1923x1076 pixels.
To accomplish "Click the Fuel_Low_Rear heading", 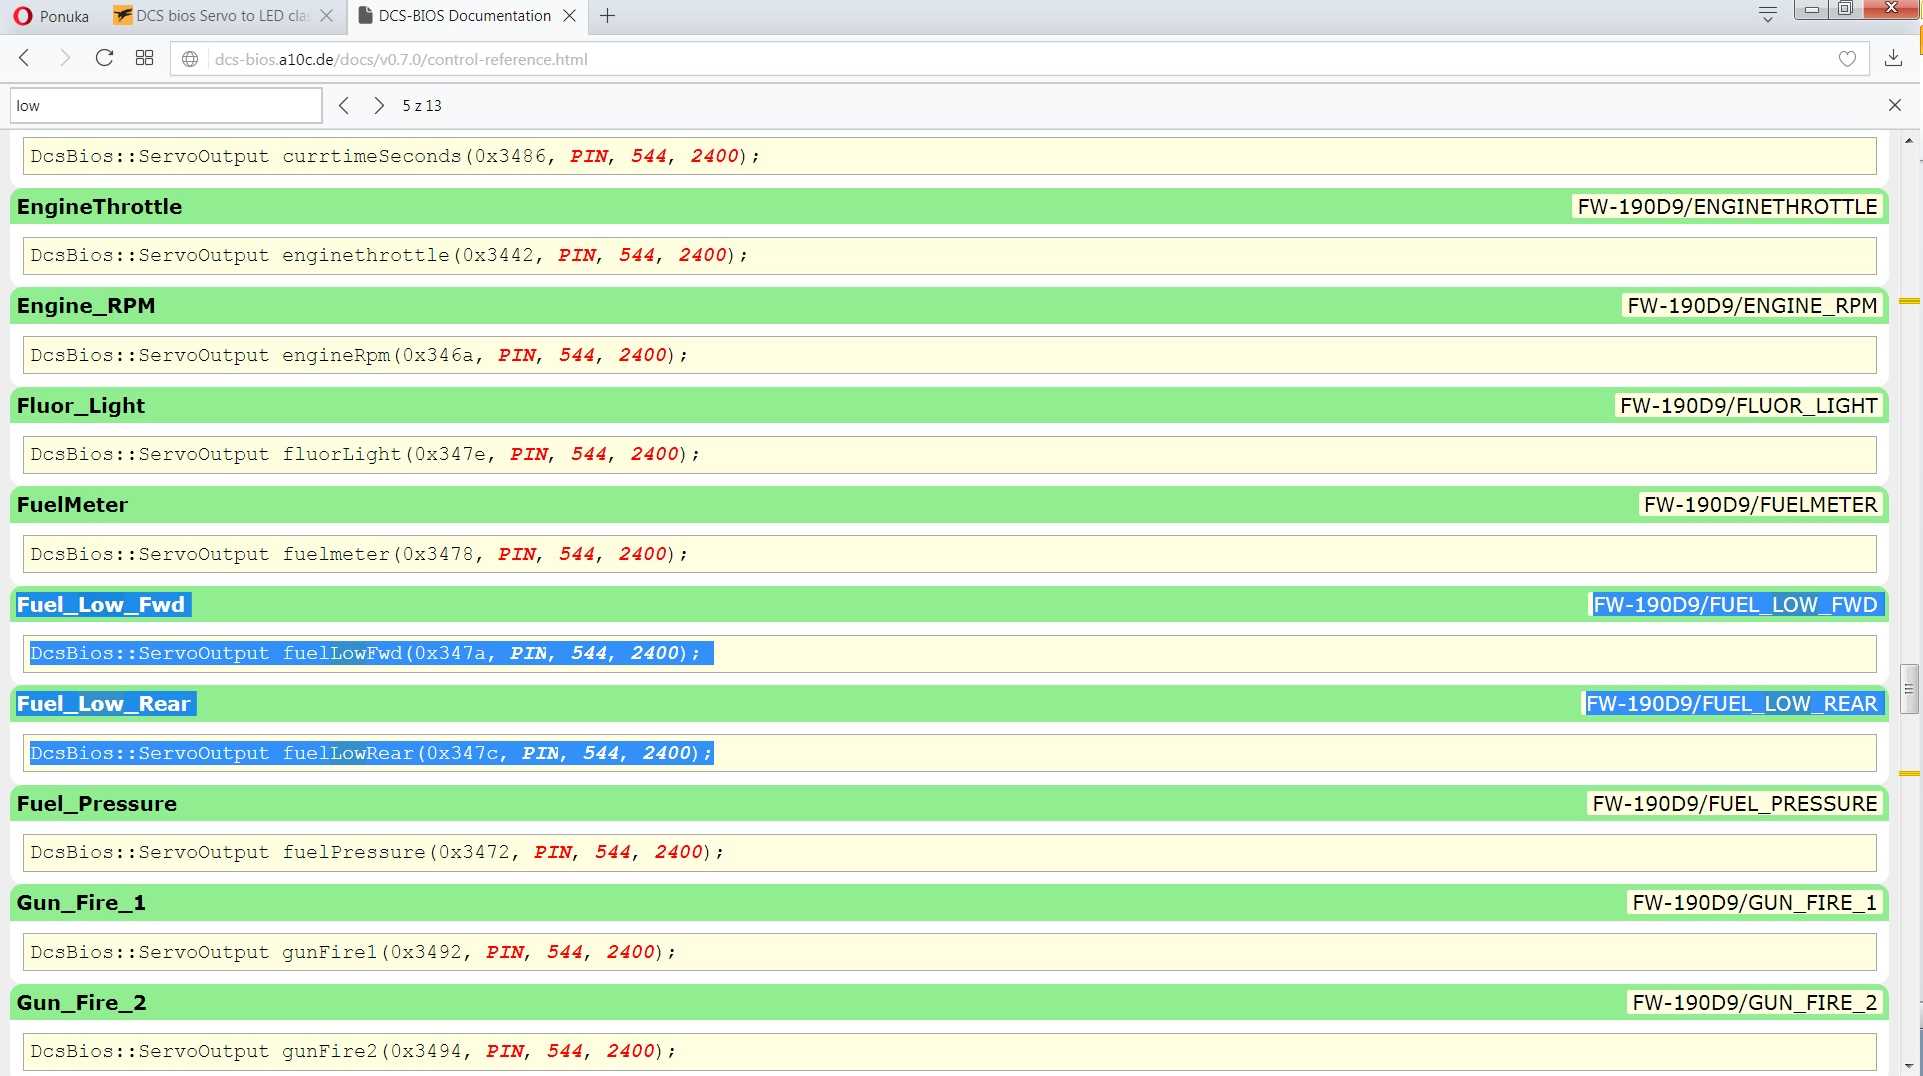I will (103, 704).
